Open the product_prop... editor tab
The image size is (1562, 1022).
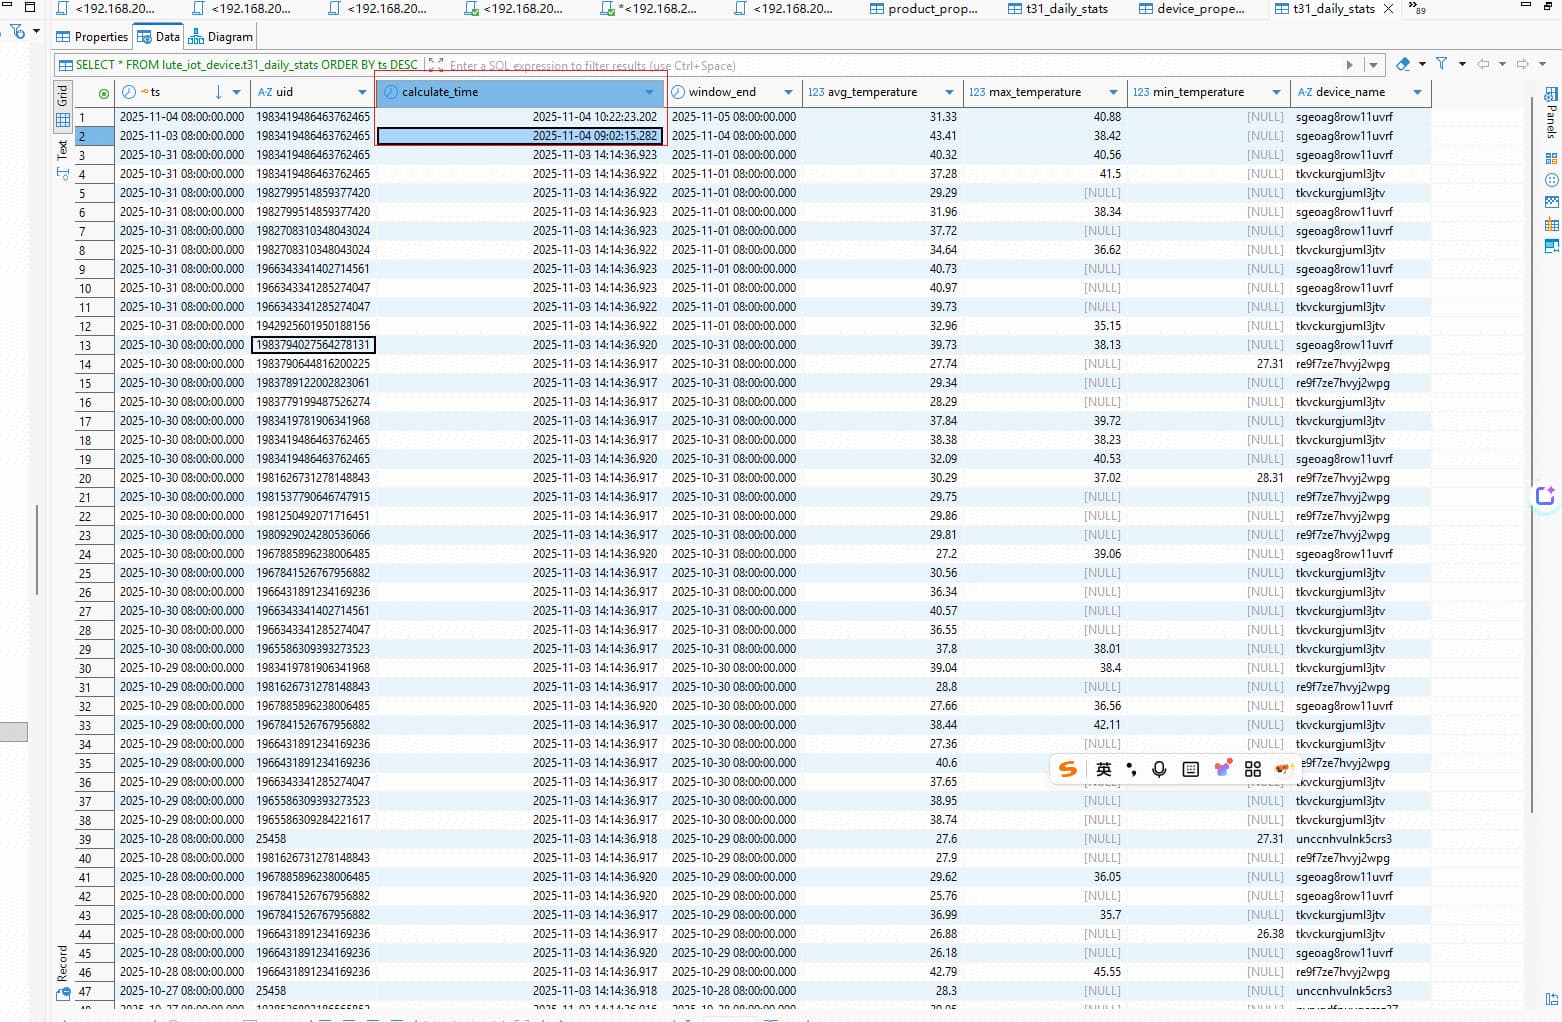click(923, 9)
